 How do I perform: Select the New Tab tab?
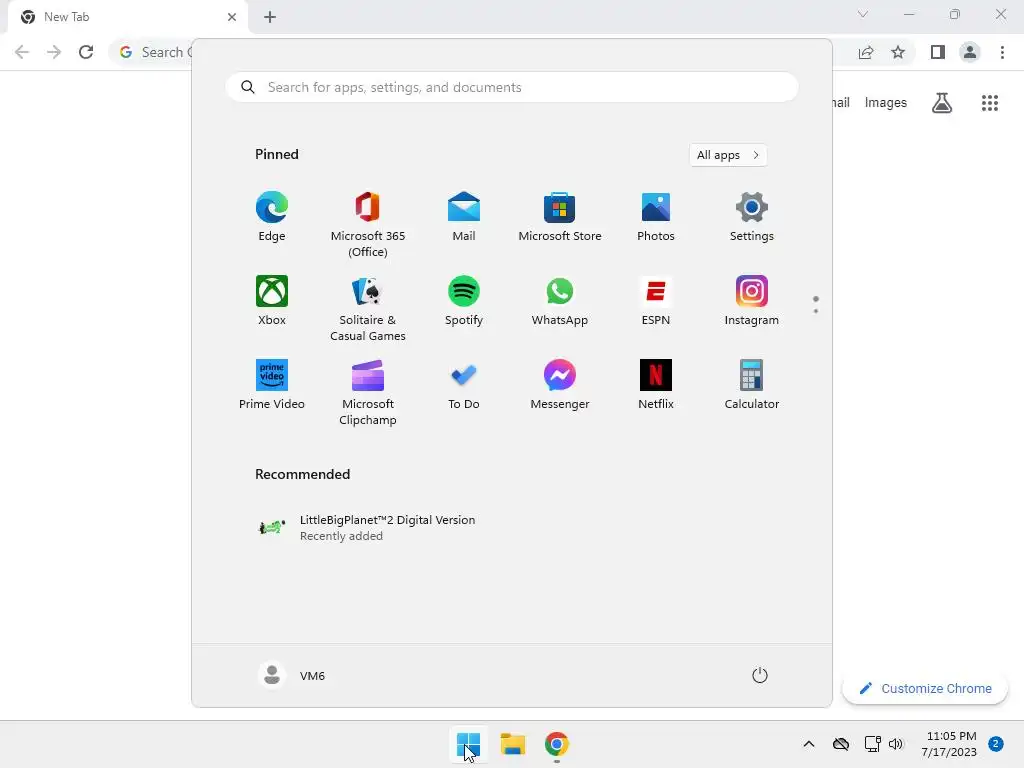tap(128, 18)
